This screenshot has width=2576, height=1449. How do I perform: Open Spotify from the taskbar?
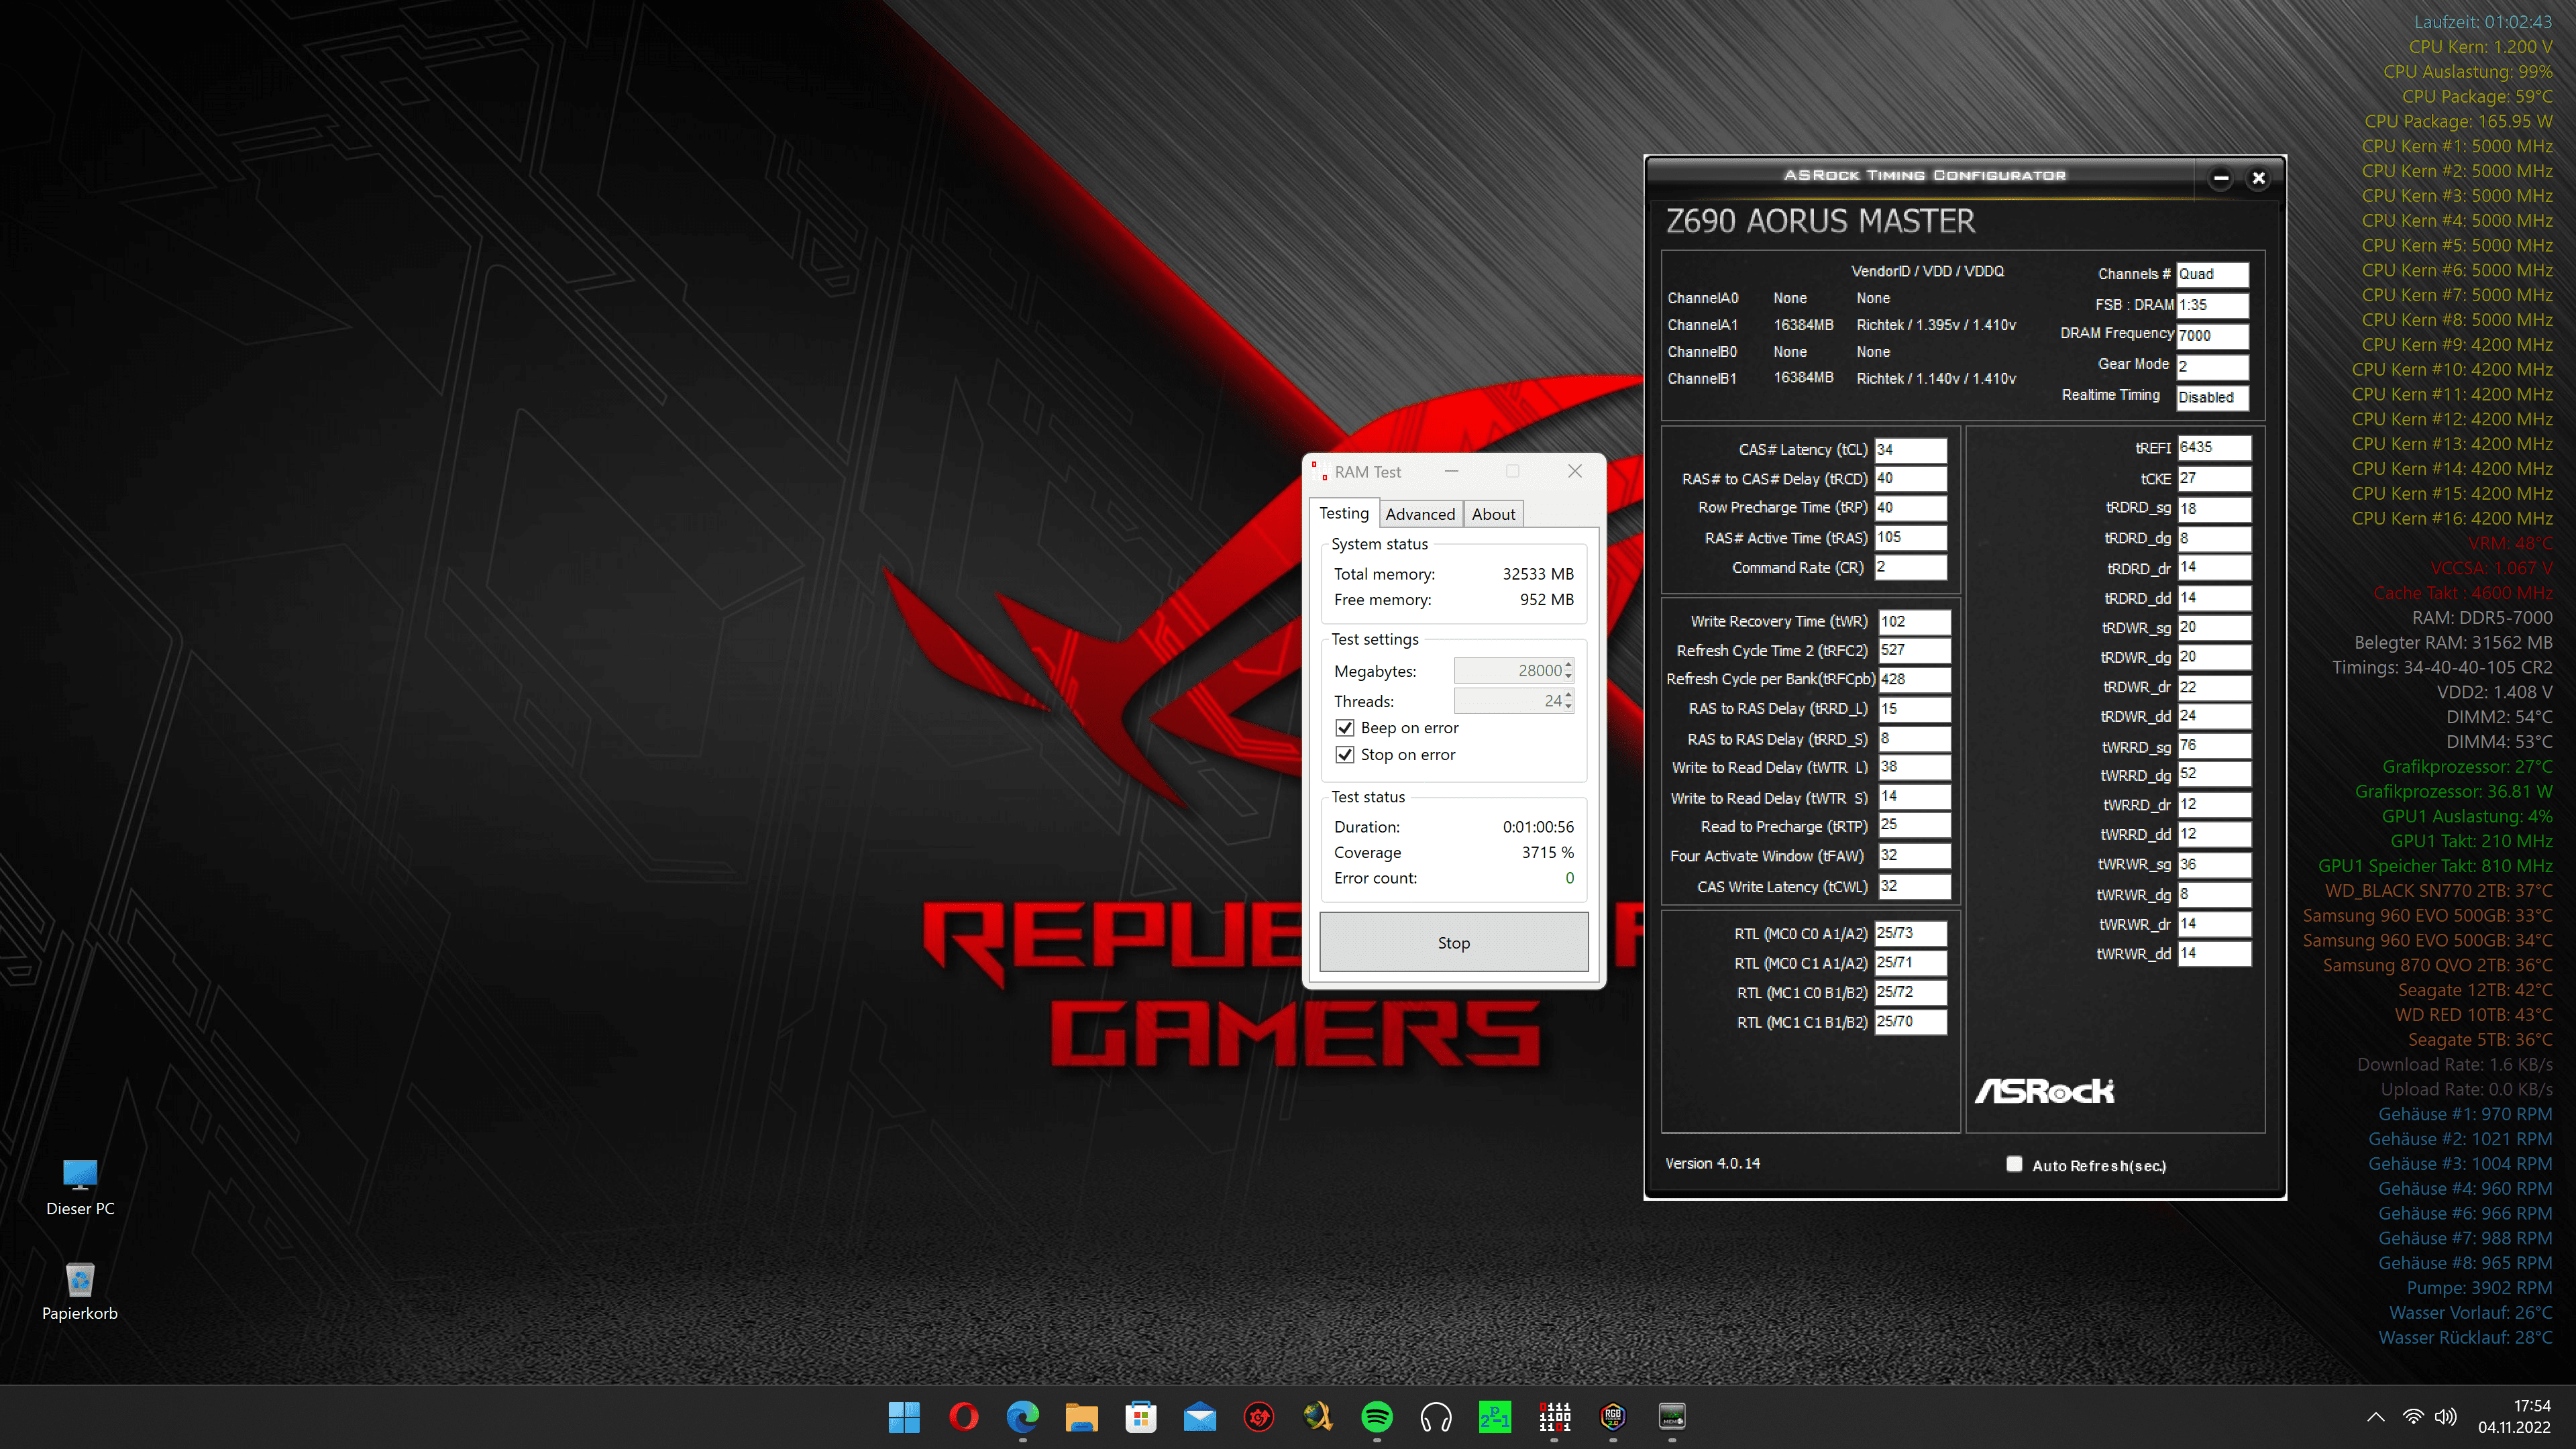point(1377,1416)
